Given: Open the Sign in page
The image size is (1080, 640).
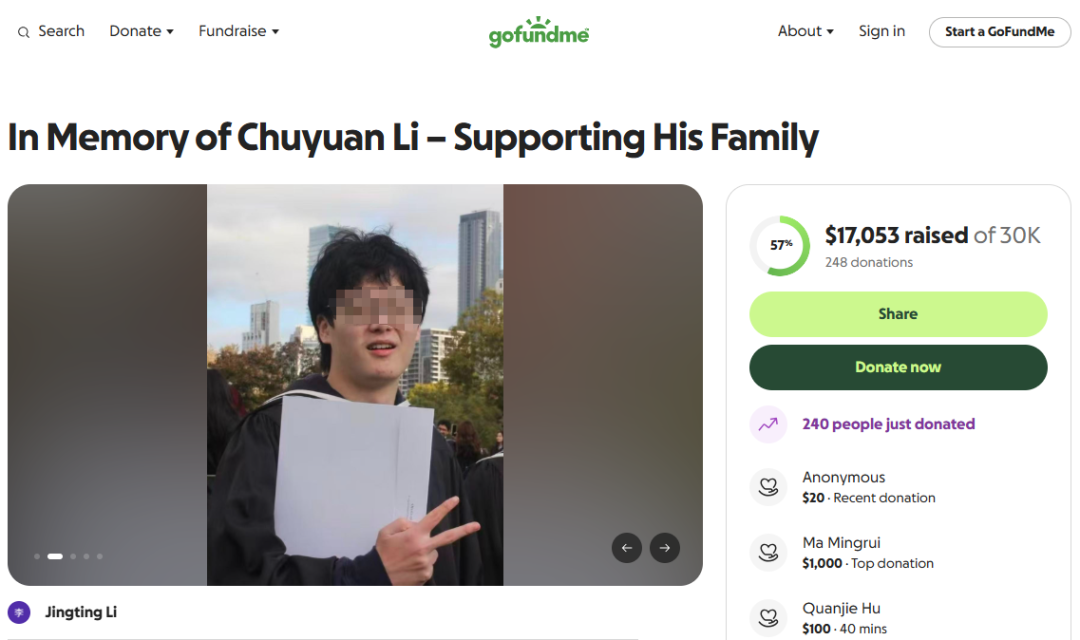Looking at the screenshot, I should pyautogui.click(x=882, y=31).
